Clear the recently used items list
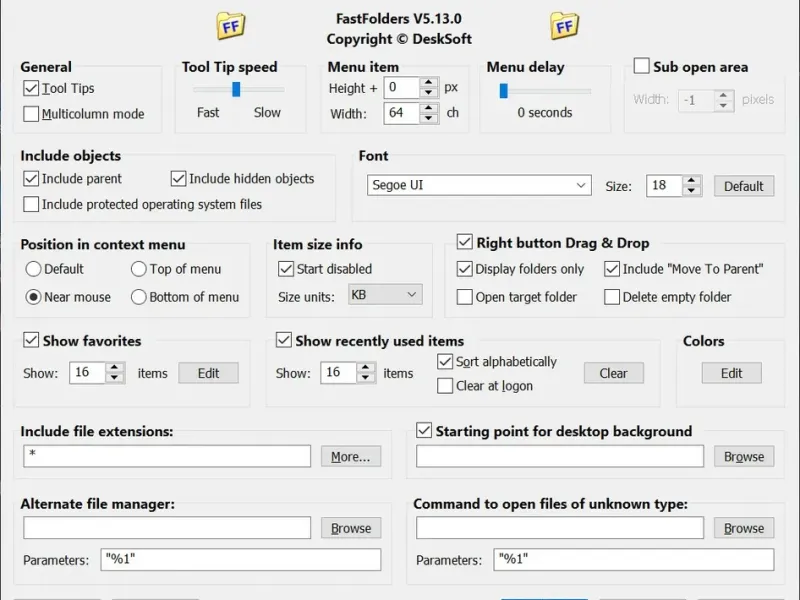800x600 pixels. click(613, 373)
